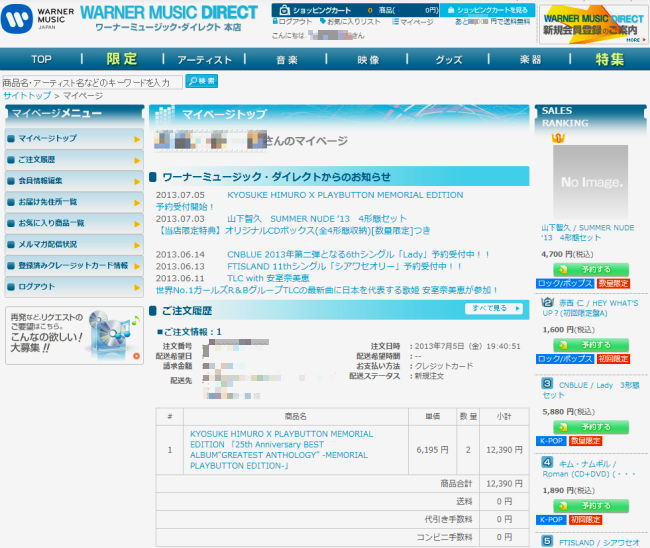Open the 特集 navigation tab
The height and width of the screenshot is (548, 650).
tap(609, 59)
